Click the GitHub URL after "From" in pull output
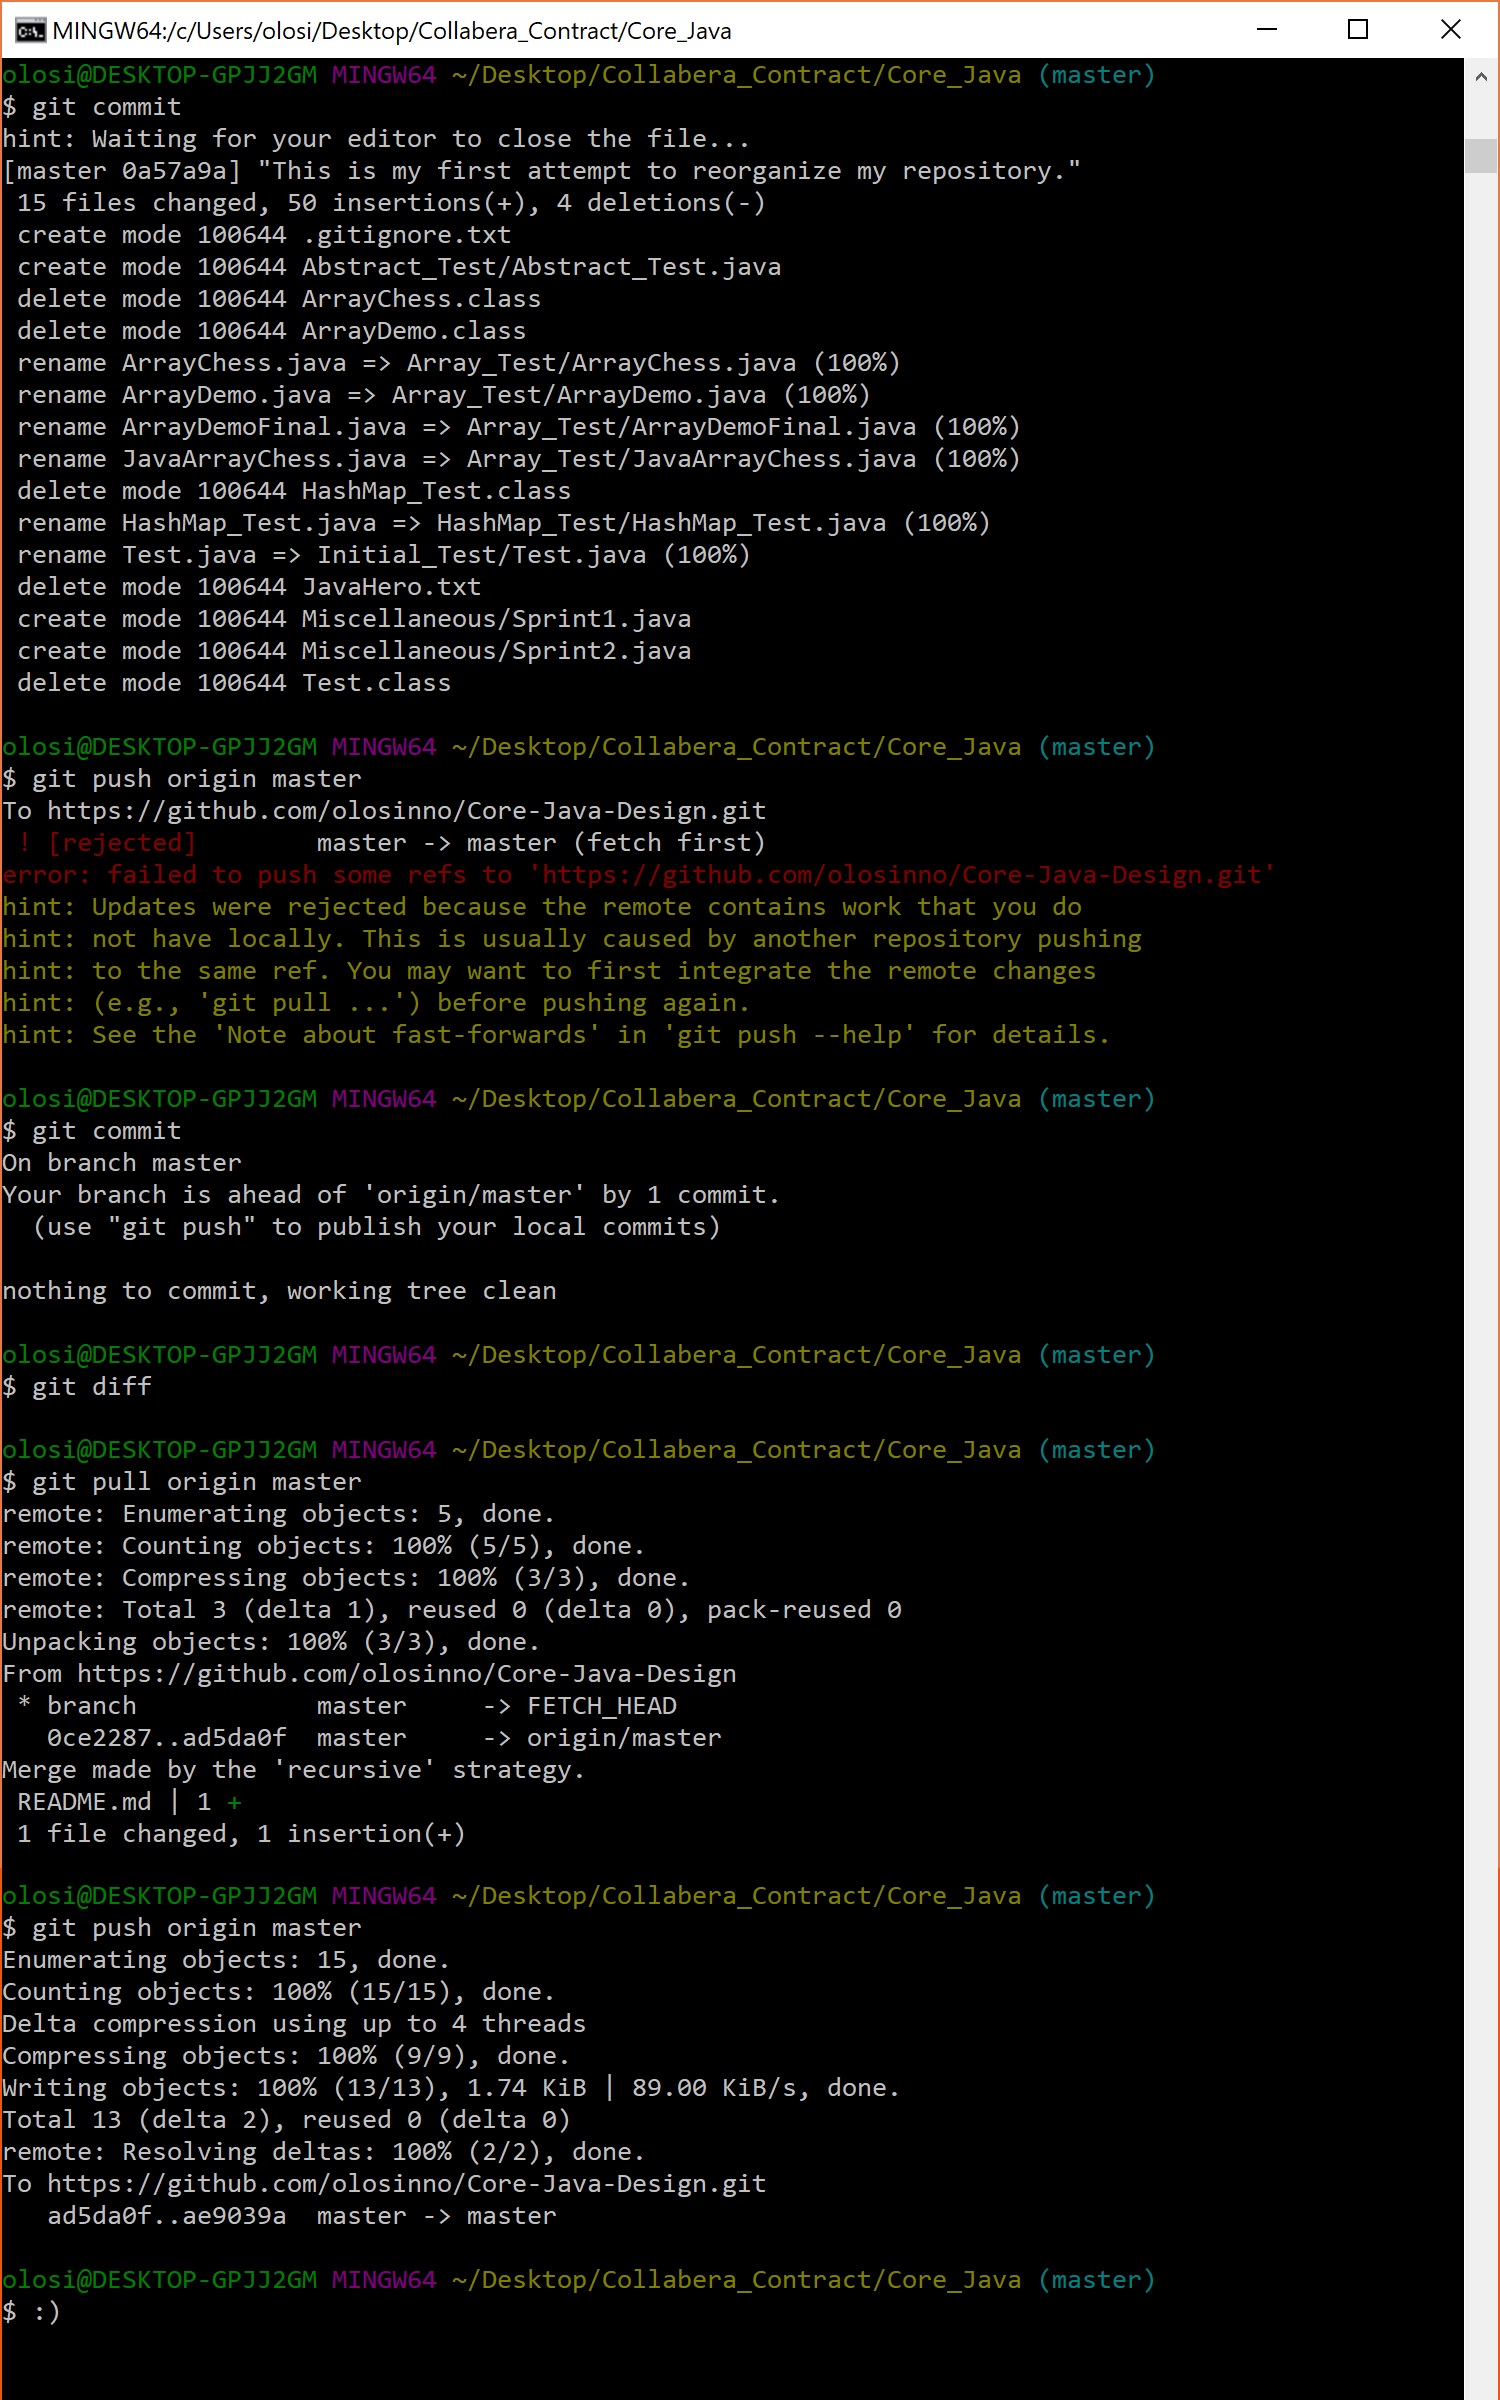 [x=406, y=1674]
